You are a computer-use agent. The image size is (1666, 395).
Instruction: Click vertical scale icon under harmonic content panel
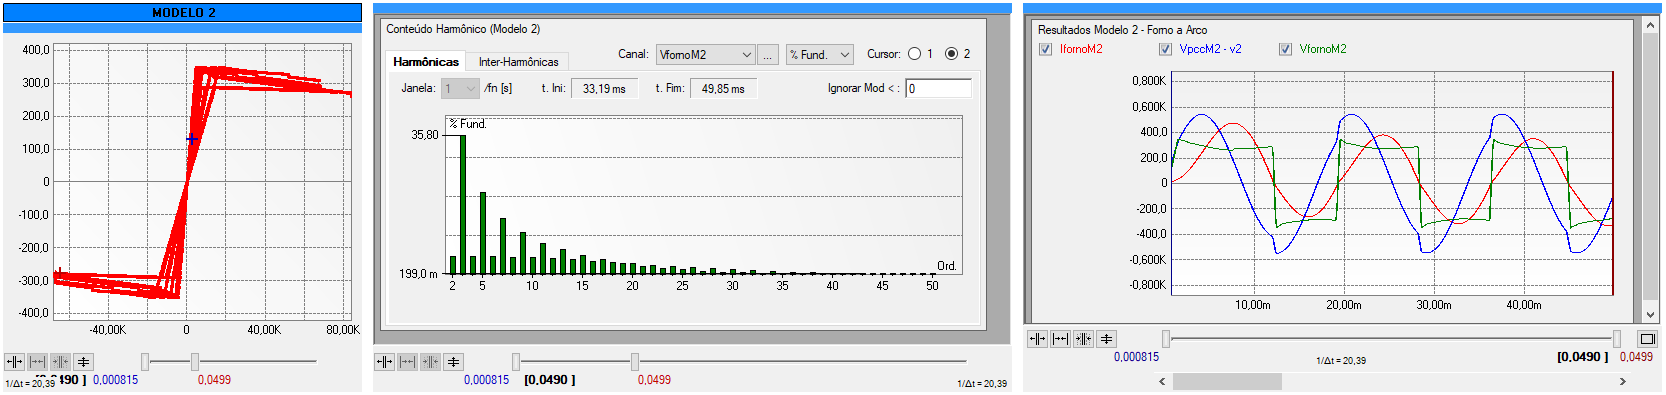tap(454, 362)
